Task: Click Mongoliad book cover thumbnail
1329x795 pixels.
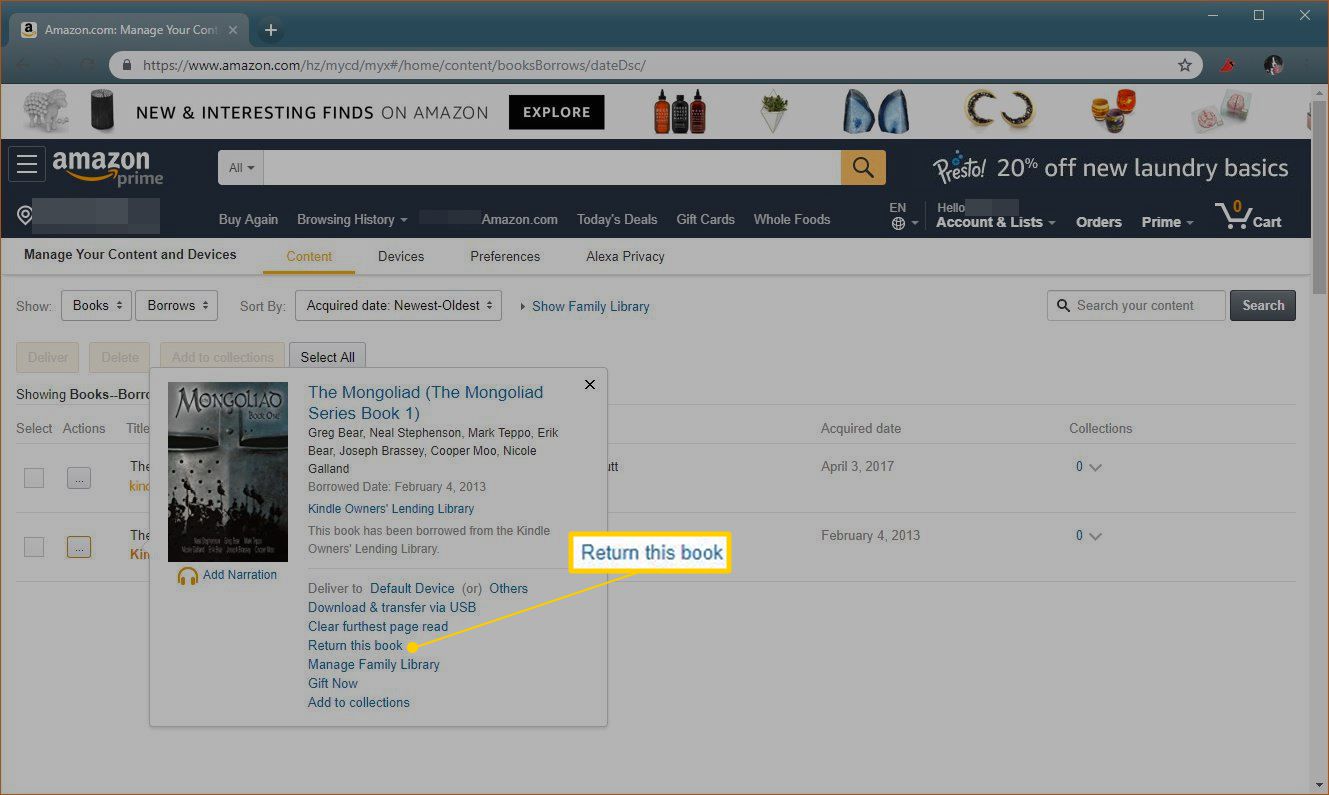Action: [x=228, y=472]
